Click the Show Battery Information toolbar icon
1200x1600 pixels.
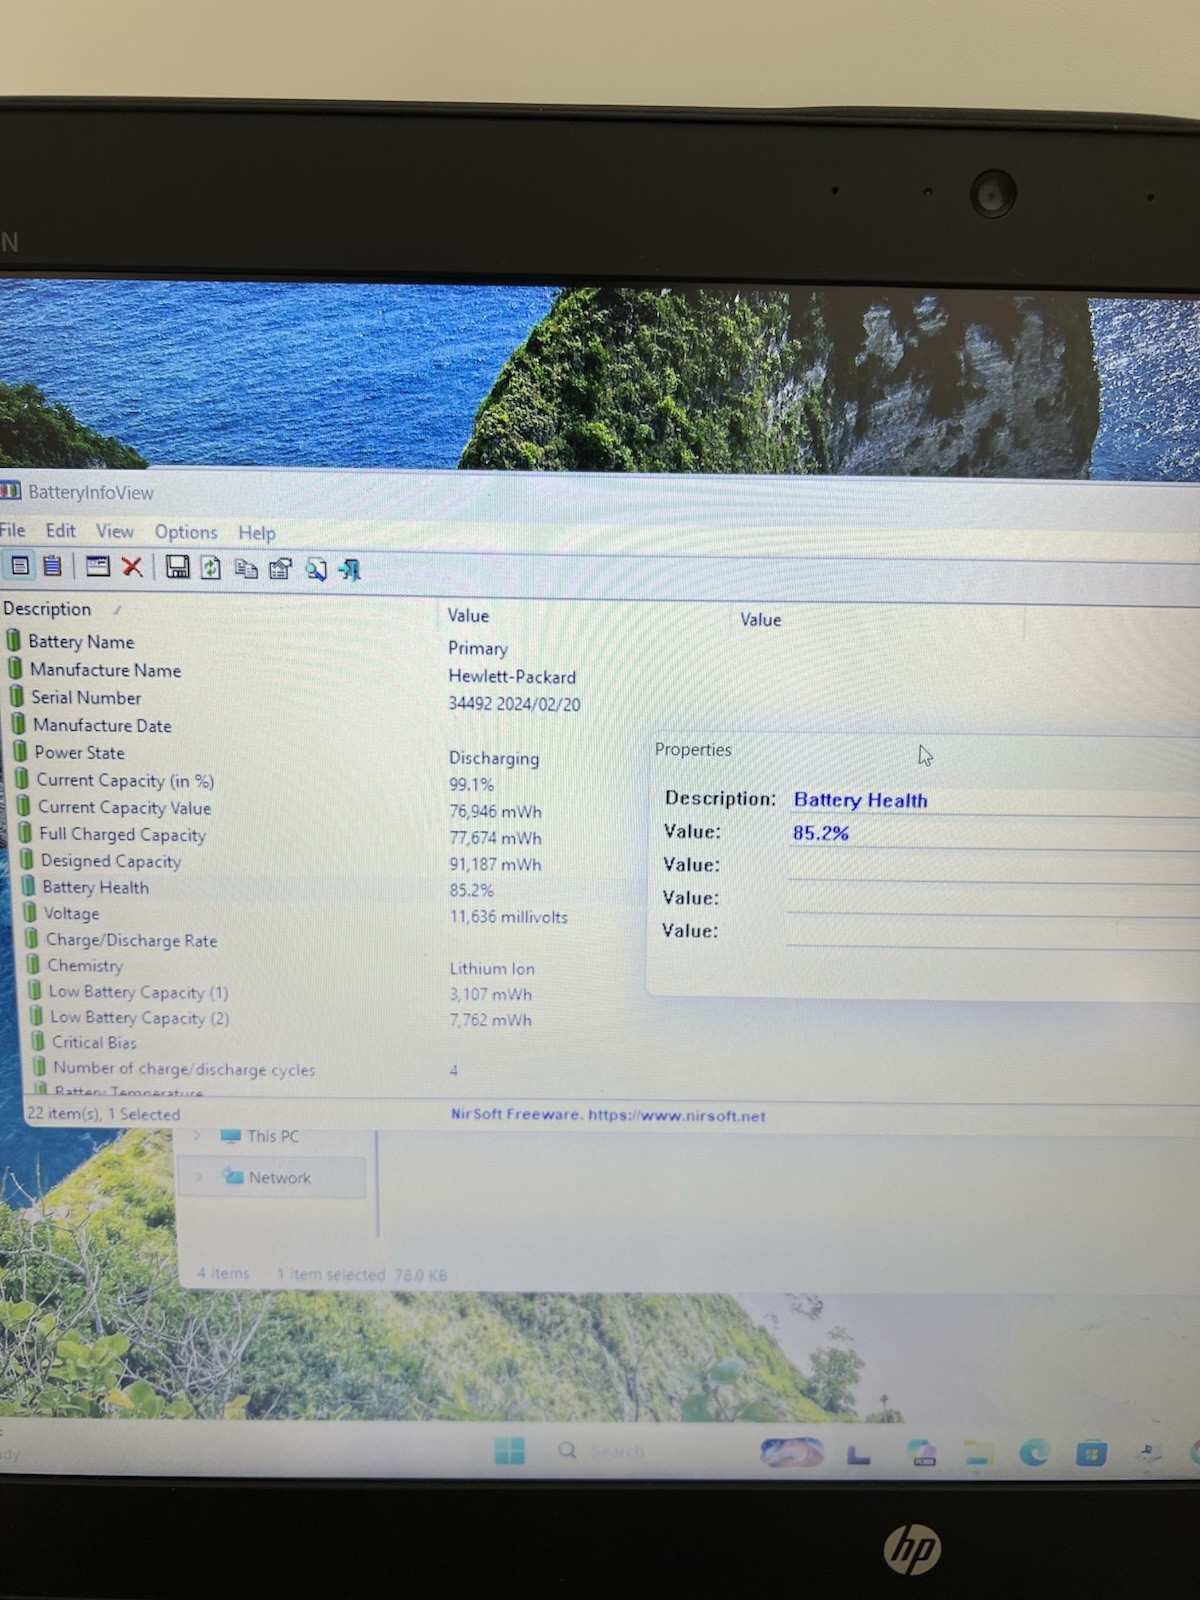[x=20, y=566]
